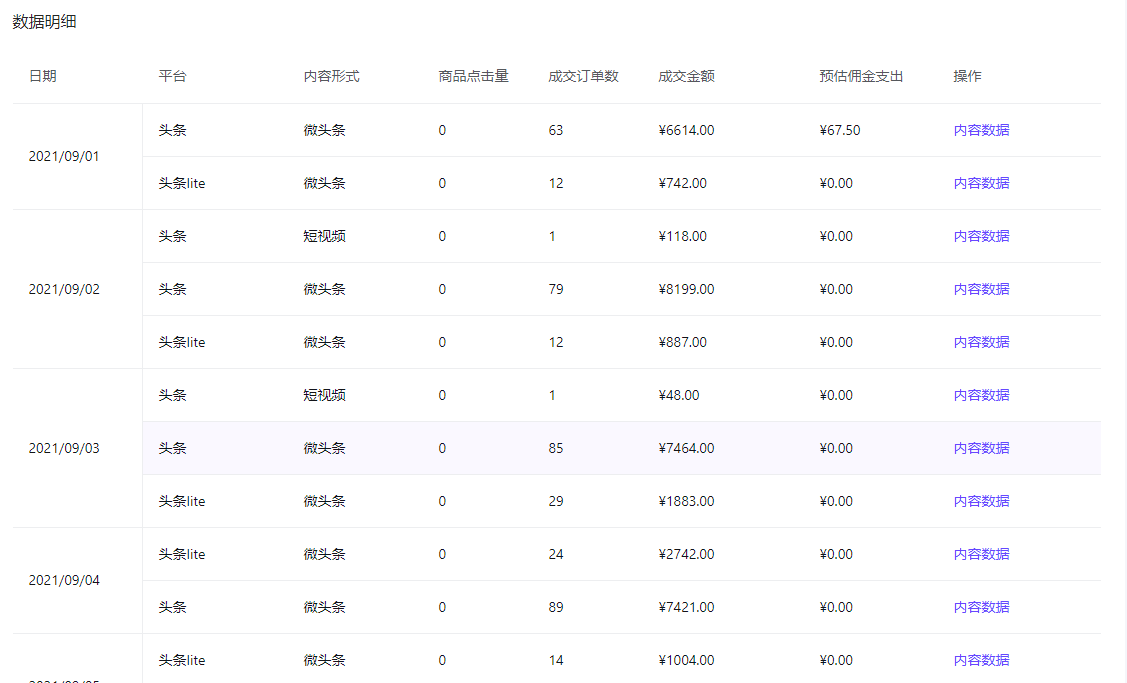Open 内容数据 for the ¥1883.00 row

point(981,501)
